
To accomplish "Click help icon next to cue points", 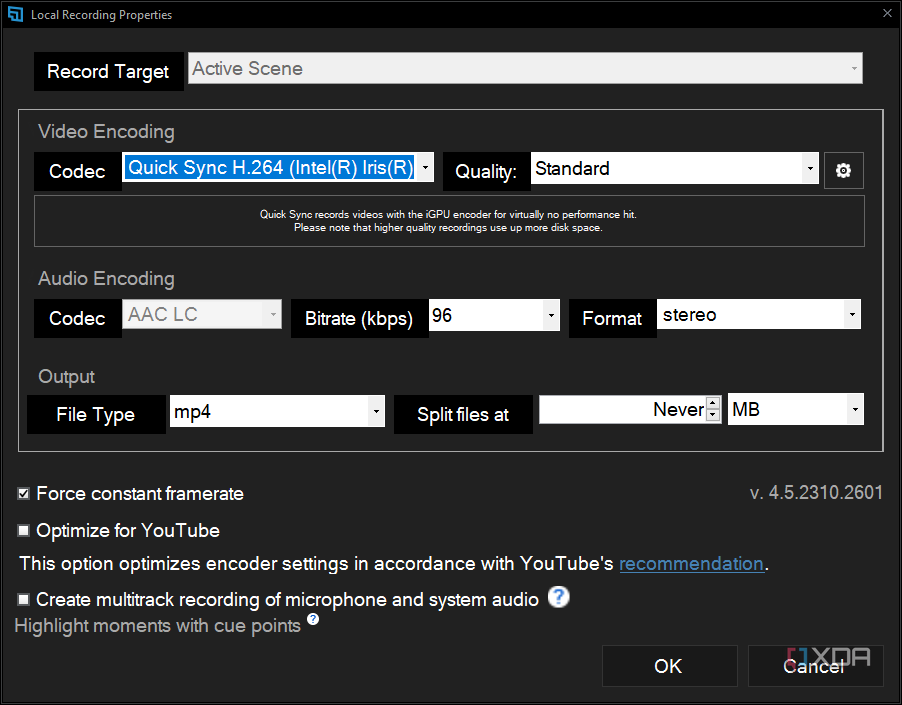I will 313,619.
